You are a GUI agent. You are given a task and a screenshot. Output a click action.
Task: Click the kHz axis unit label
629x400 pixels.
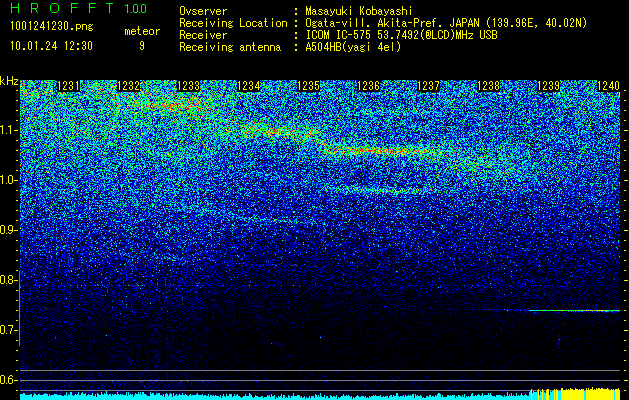click(9, 81)
